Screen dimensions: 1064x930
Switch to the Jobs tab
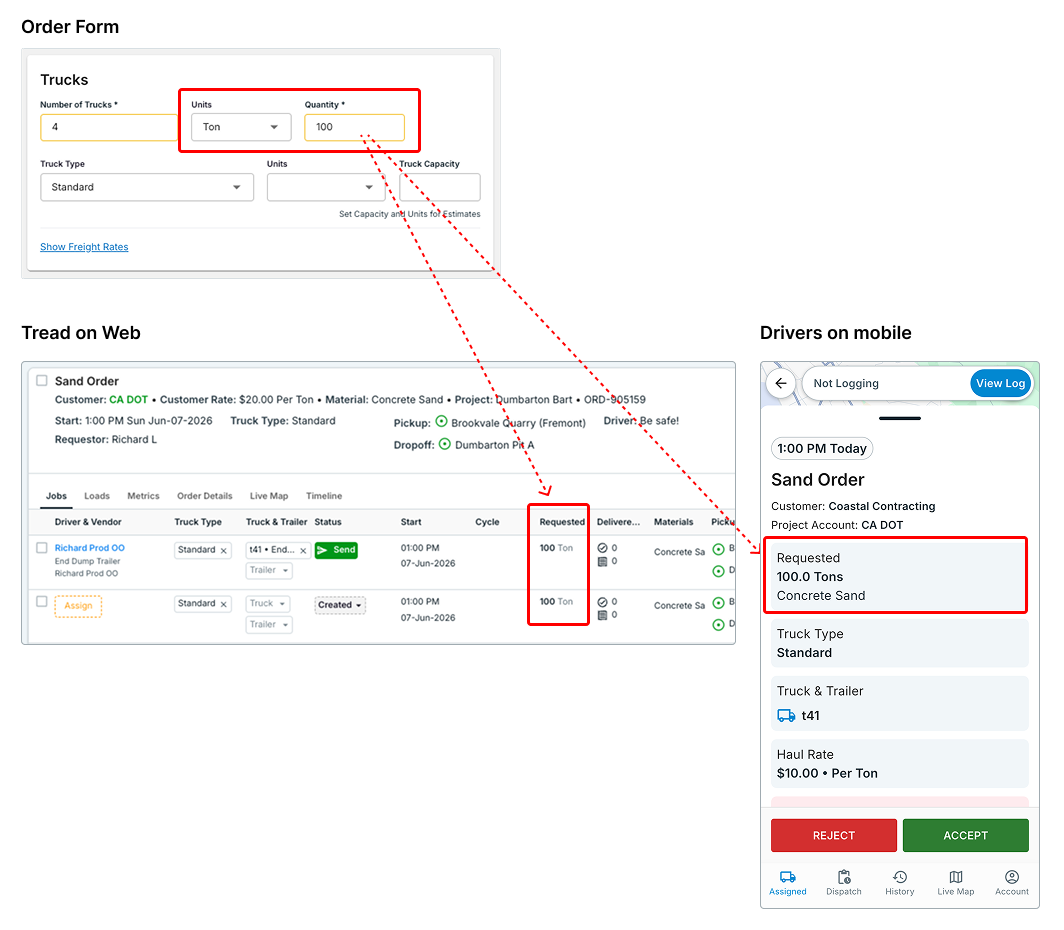56,496
